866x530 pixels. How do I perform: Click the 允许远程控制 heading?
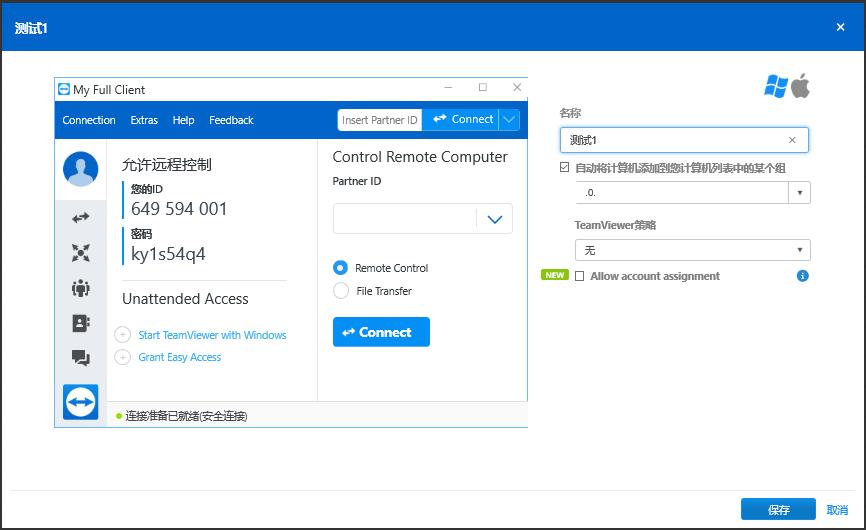(166, 165)
